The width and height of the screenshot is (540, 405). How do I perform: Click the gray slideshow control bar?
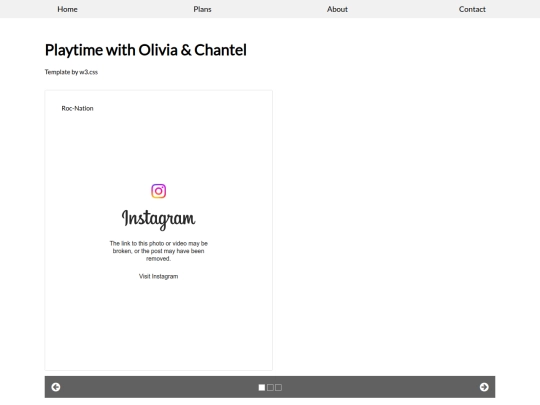coord(270,387)
